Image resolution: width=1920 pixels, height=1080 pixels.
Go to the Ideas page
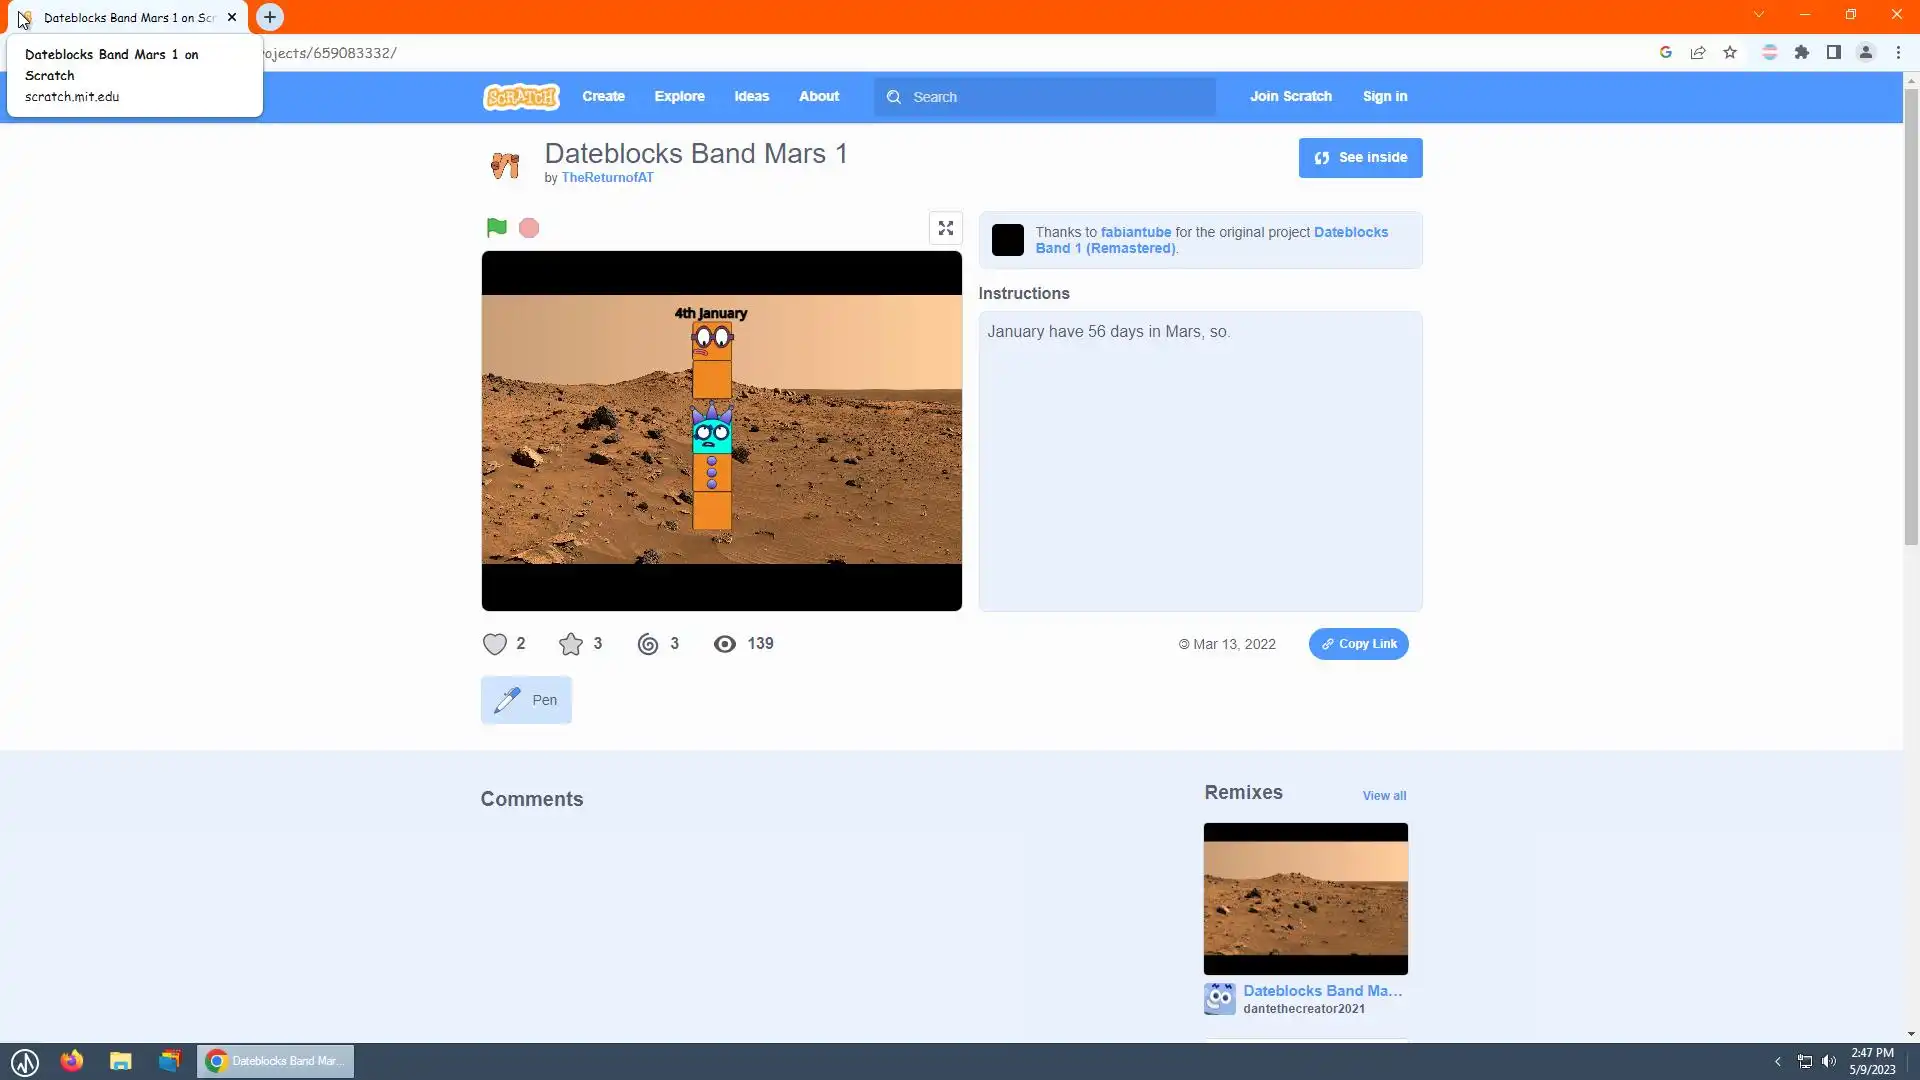click(x=751, y=97)
